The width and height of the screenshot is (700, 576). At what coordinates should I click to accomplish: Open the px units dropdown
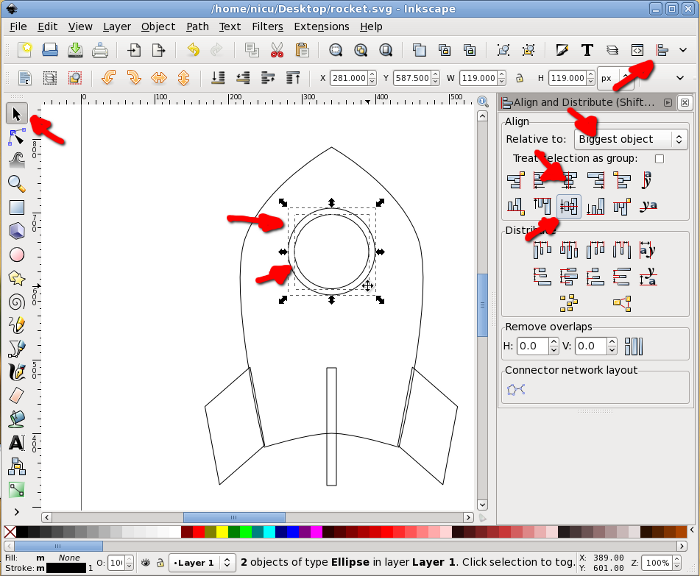tap(615, 78)
